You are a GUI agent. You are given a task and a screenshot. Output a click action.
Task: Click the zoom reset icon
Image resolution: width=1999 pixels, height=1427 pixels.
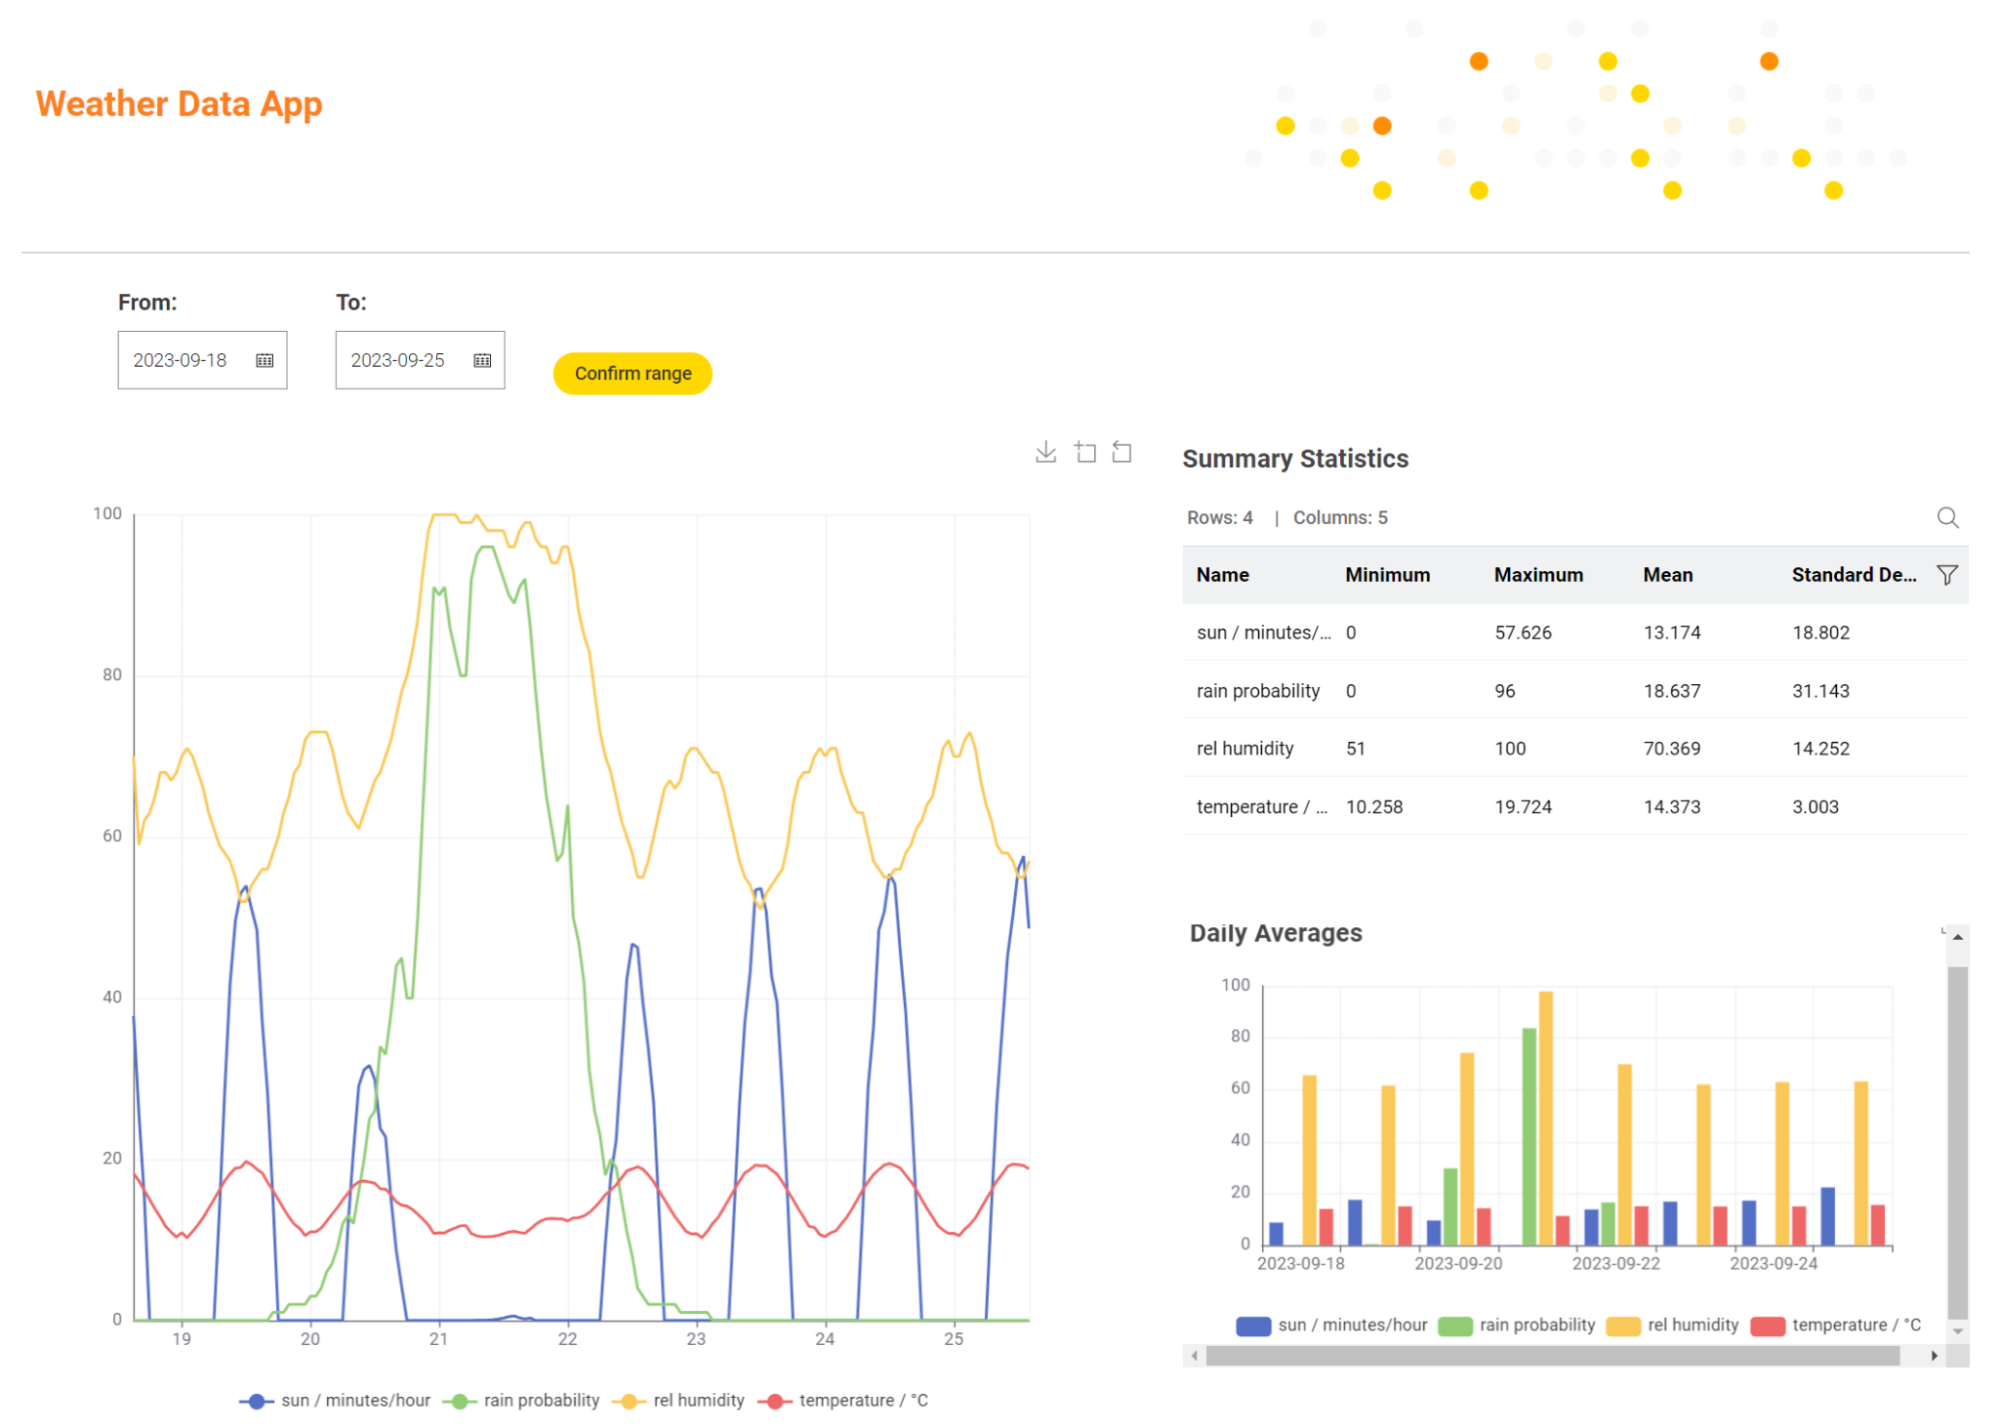1122,452
